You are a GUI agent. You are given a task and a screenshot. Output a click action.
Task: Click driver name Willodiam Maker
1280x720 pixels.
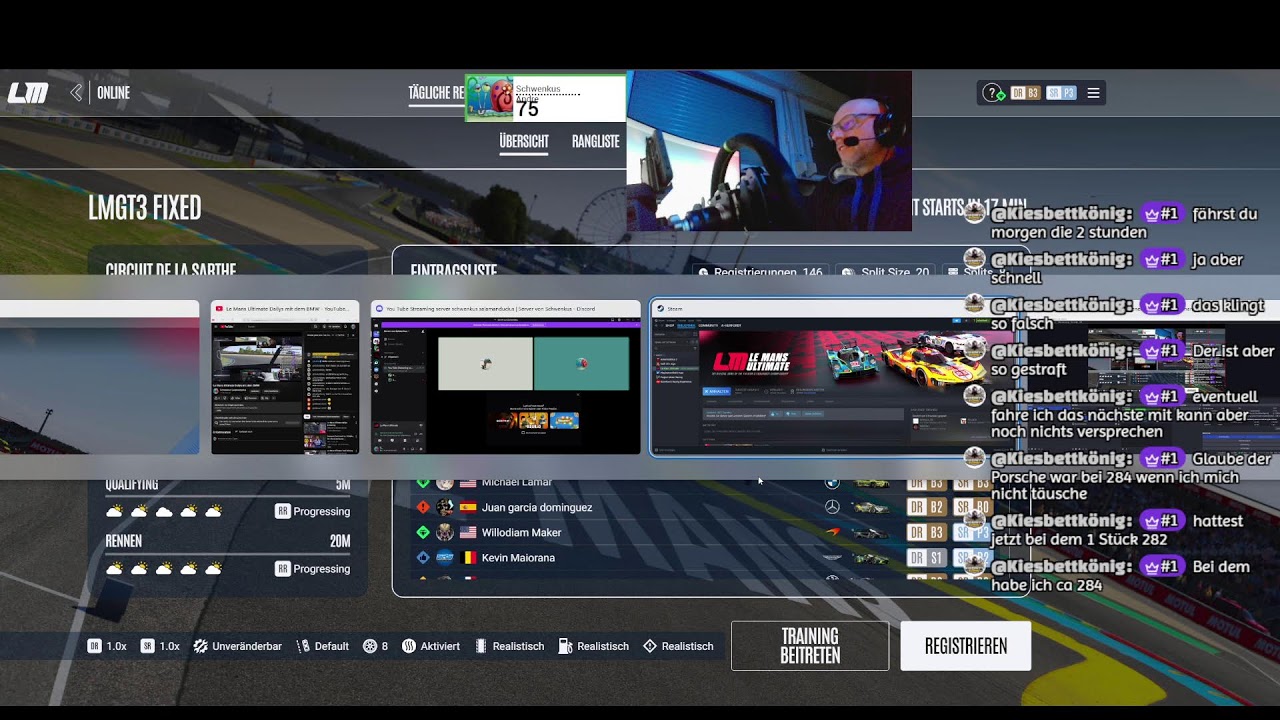[x=521, y=533]
